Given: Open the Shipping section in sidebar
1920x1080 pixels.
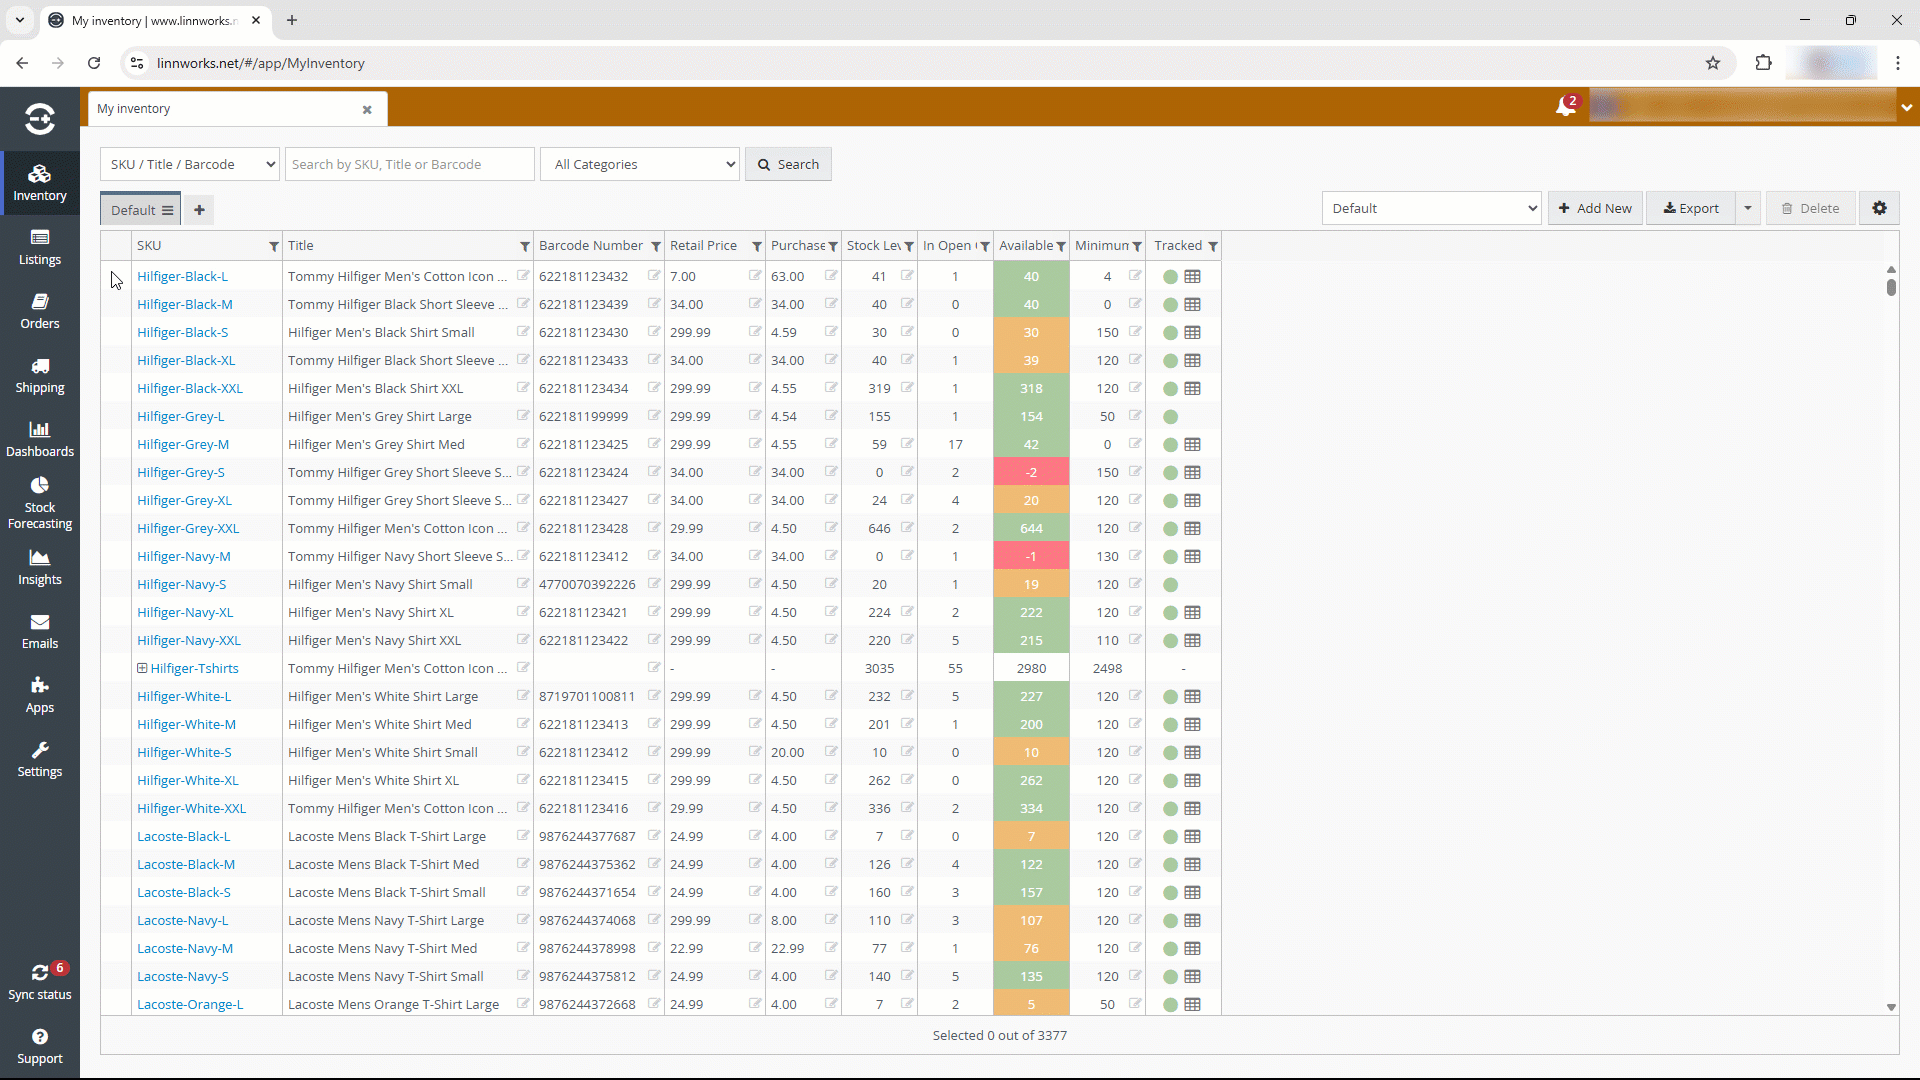Looking at the screenshot, I should coord(40,376).
